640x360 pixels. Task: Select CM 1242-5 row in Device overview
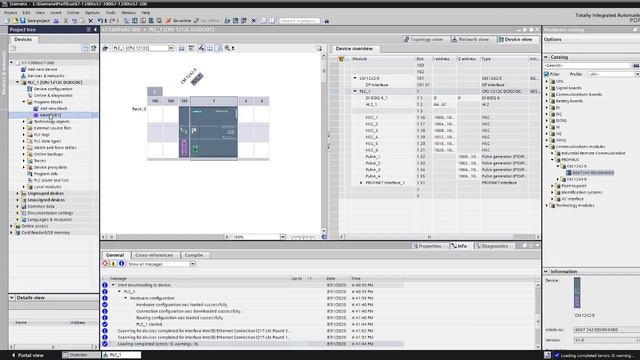click(439, 78)
